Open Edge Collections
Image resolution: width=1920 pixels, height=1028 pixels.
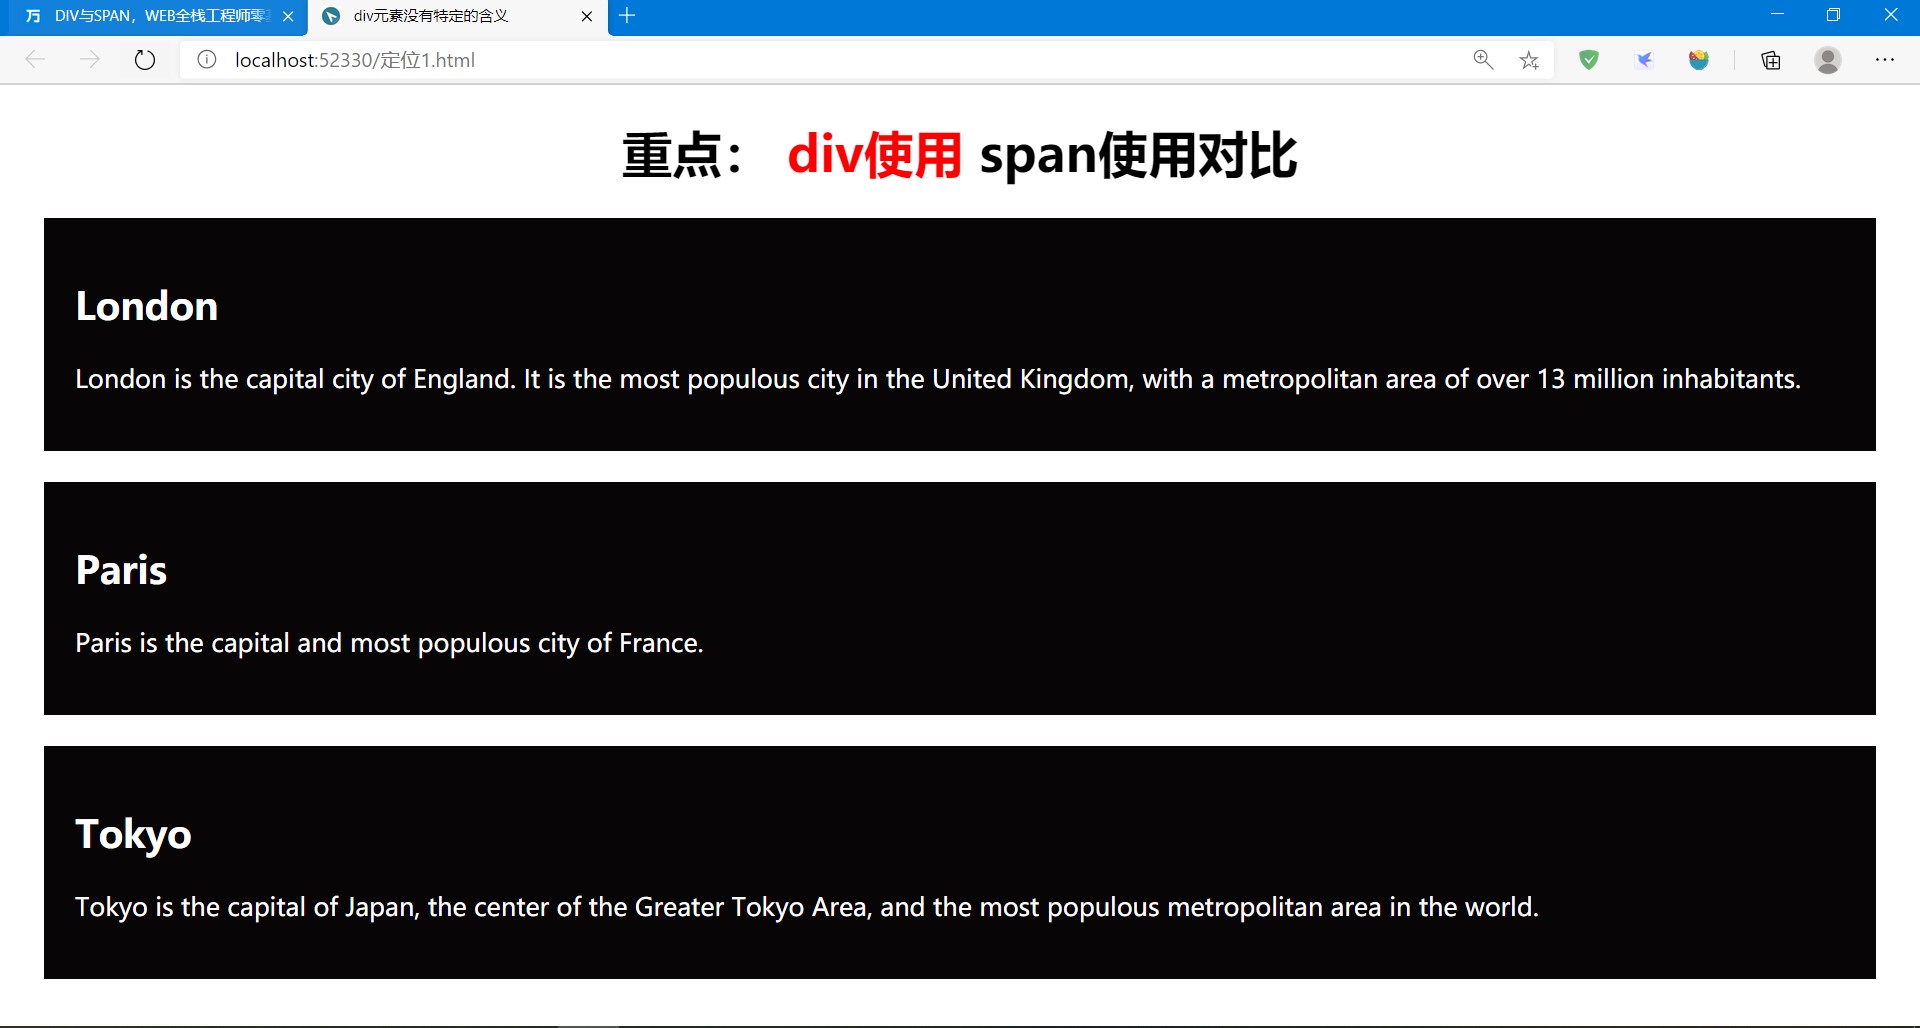1771,60
